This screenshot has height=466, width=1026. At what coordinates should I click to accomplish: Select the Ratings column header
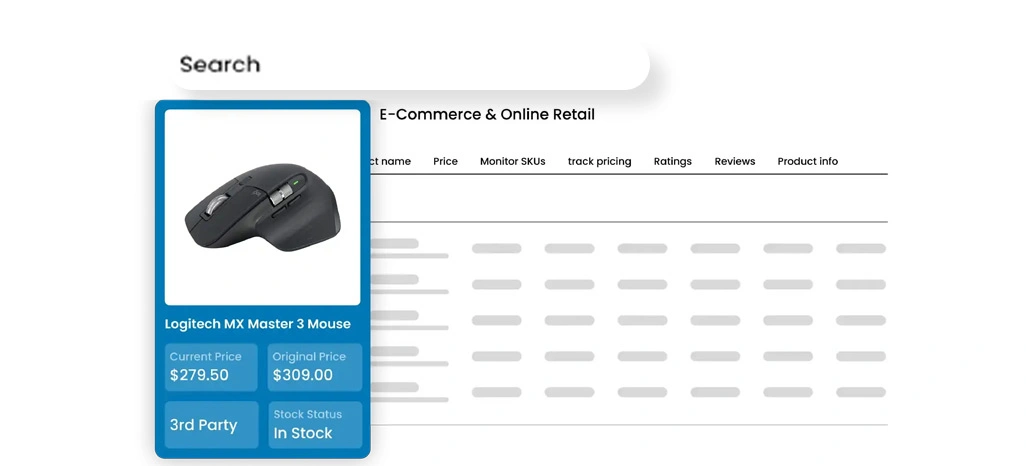[x=673, y=161]
